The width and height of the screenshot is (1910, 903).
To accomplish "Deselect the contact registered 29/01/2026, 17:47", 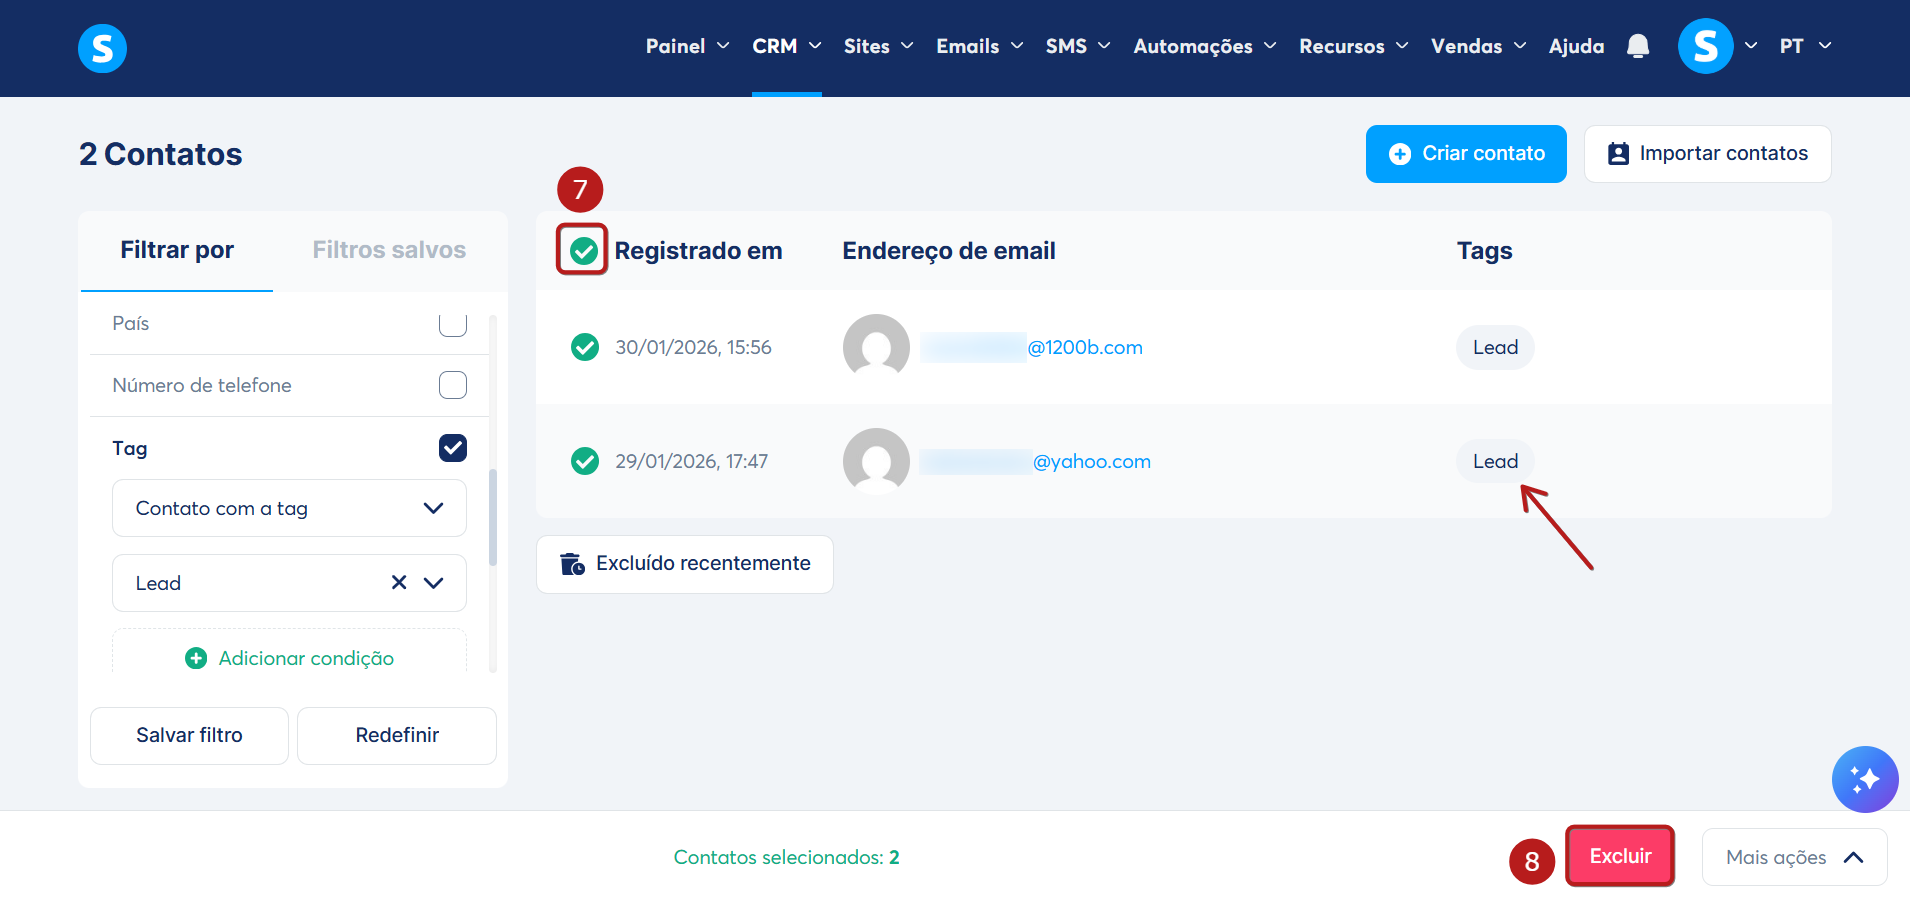I will [585, 461].
